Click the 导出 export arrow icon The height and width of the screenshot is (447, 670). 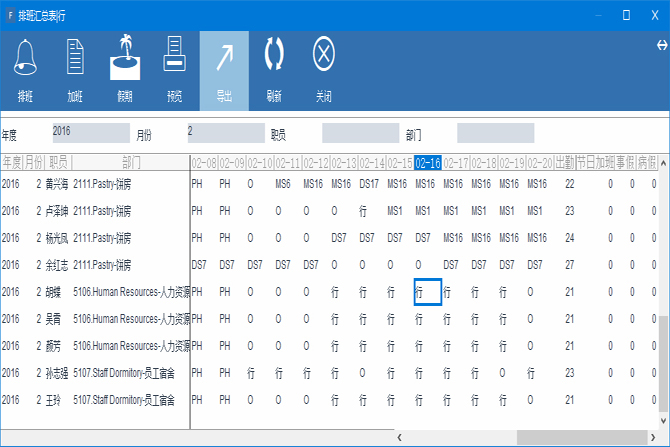pos(224,58)
